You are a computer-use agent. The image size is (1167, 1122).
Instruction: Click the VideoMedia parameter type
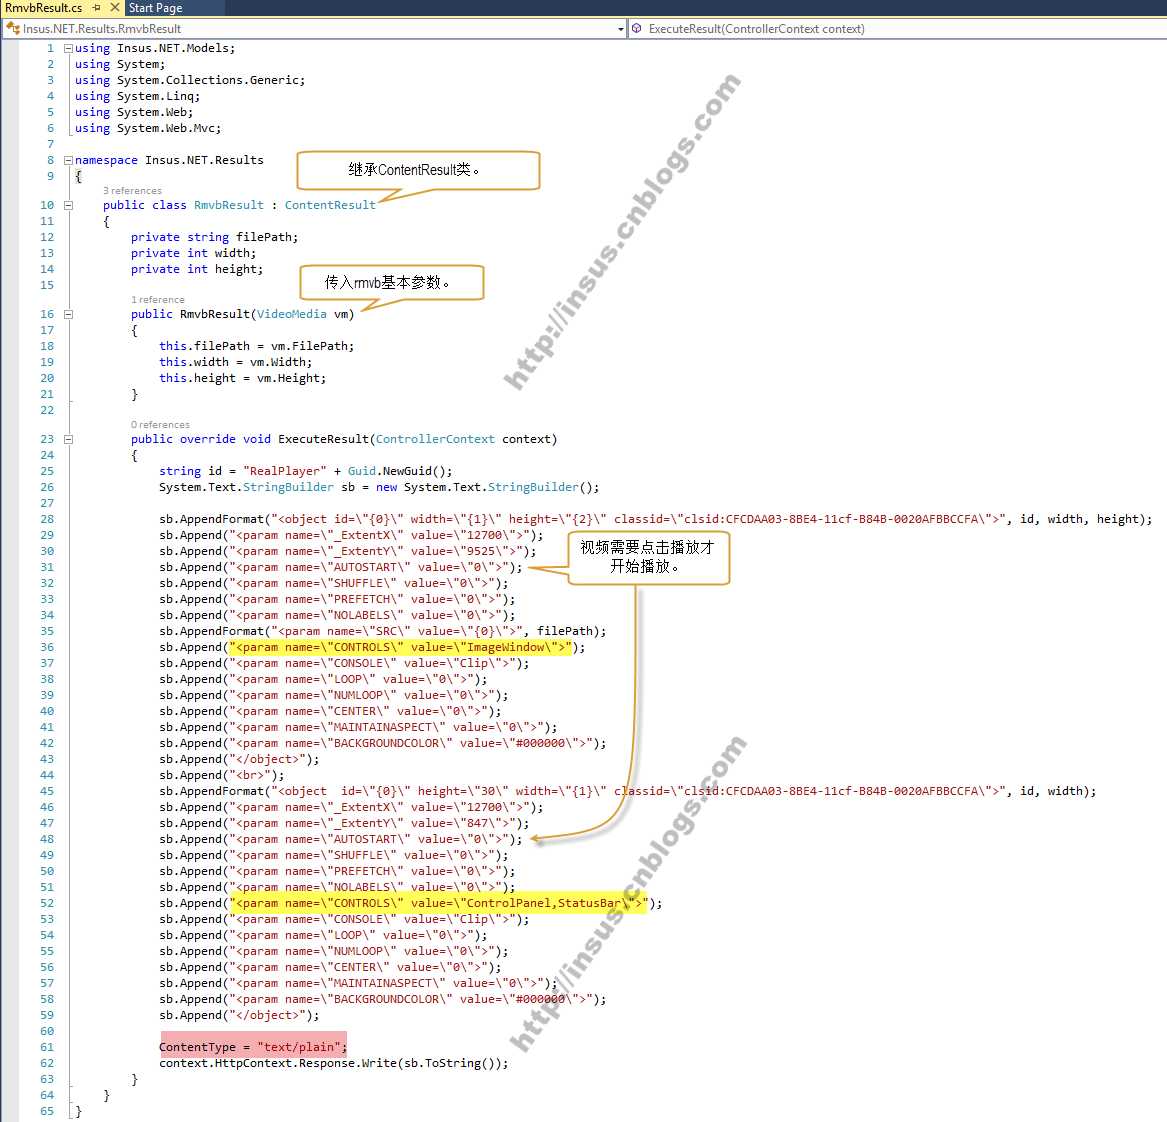[x=292, y=314]
